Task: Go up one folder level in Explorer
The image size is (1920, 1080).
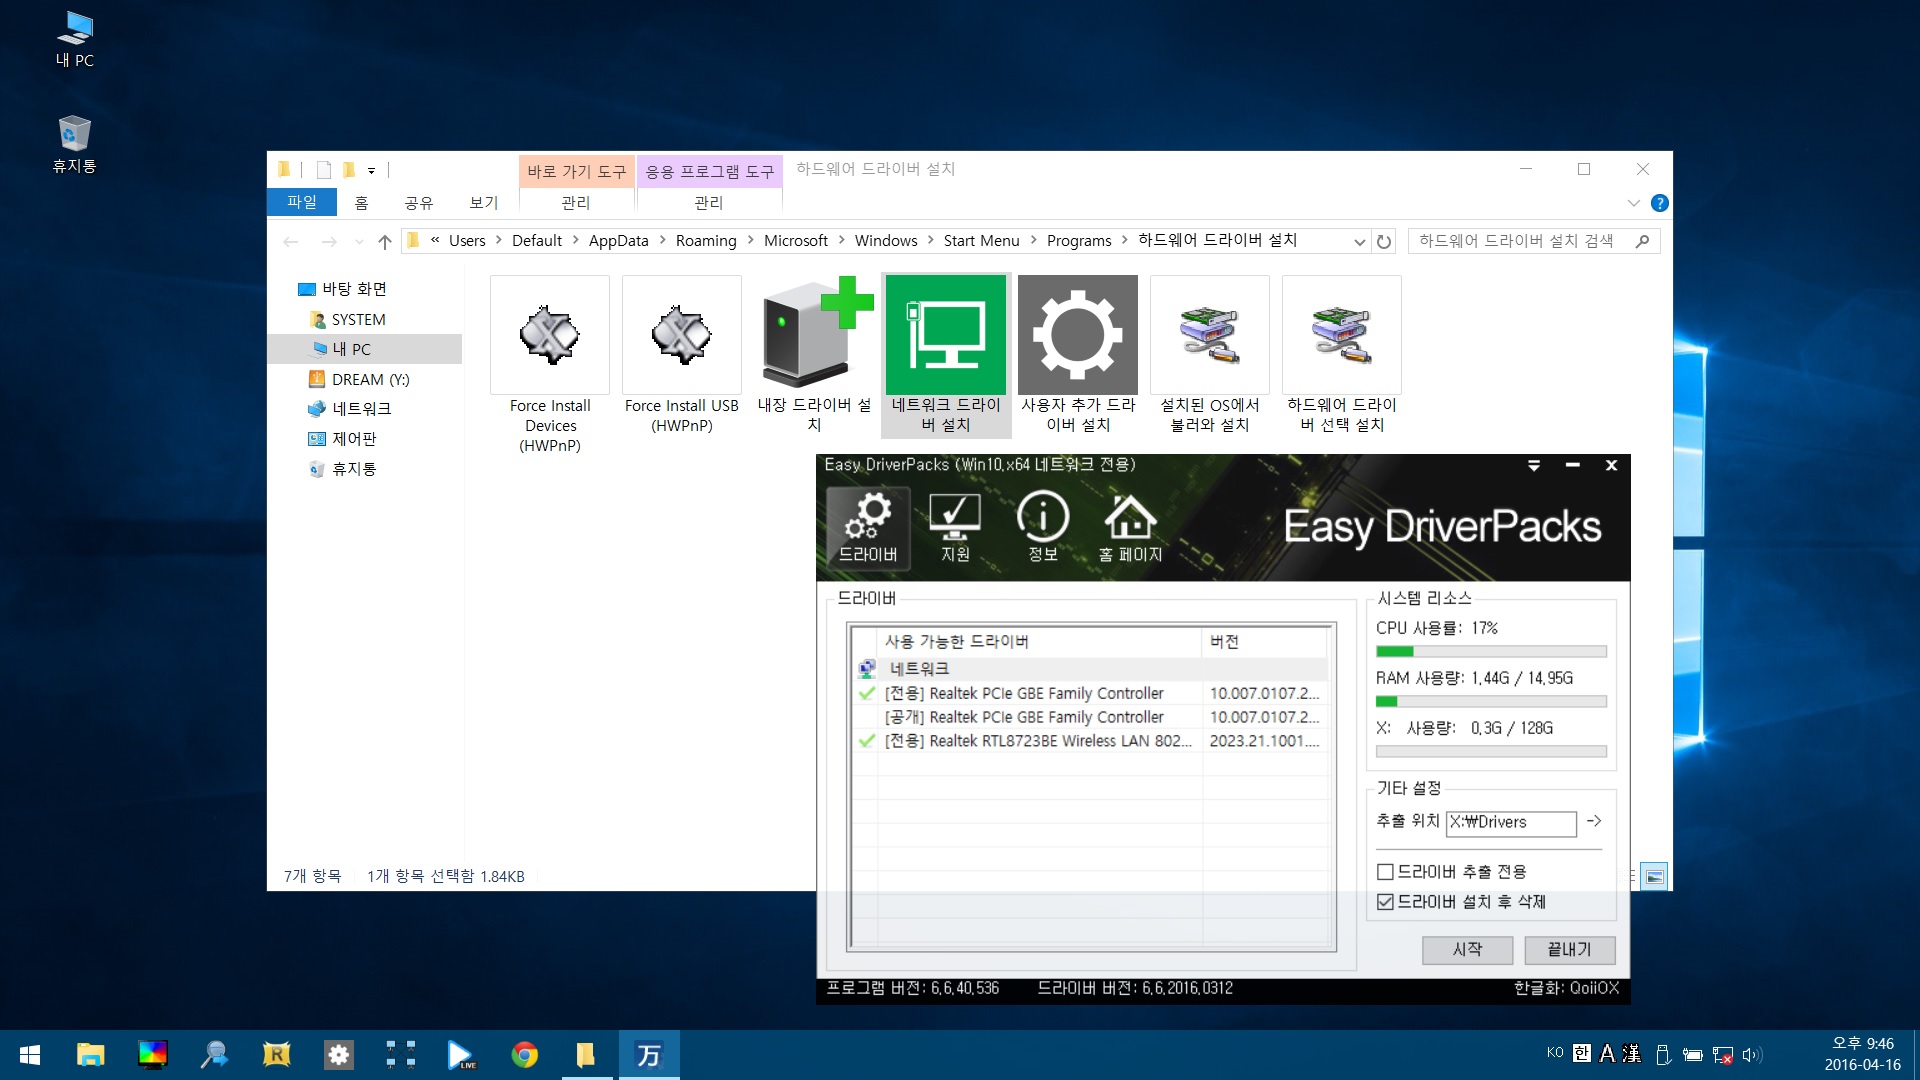Action: pyautogui.click(x=385, y=241)
